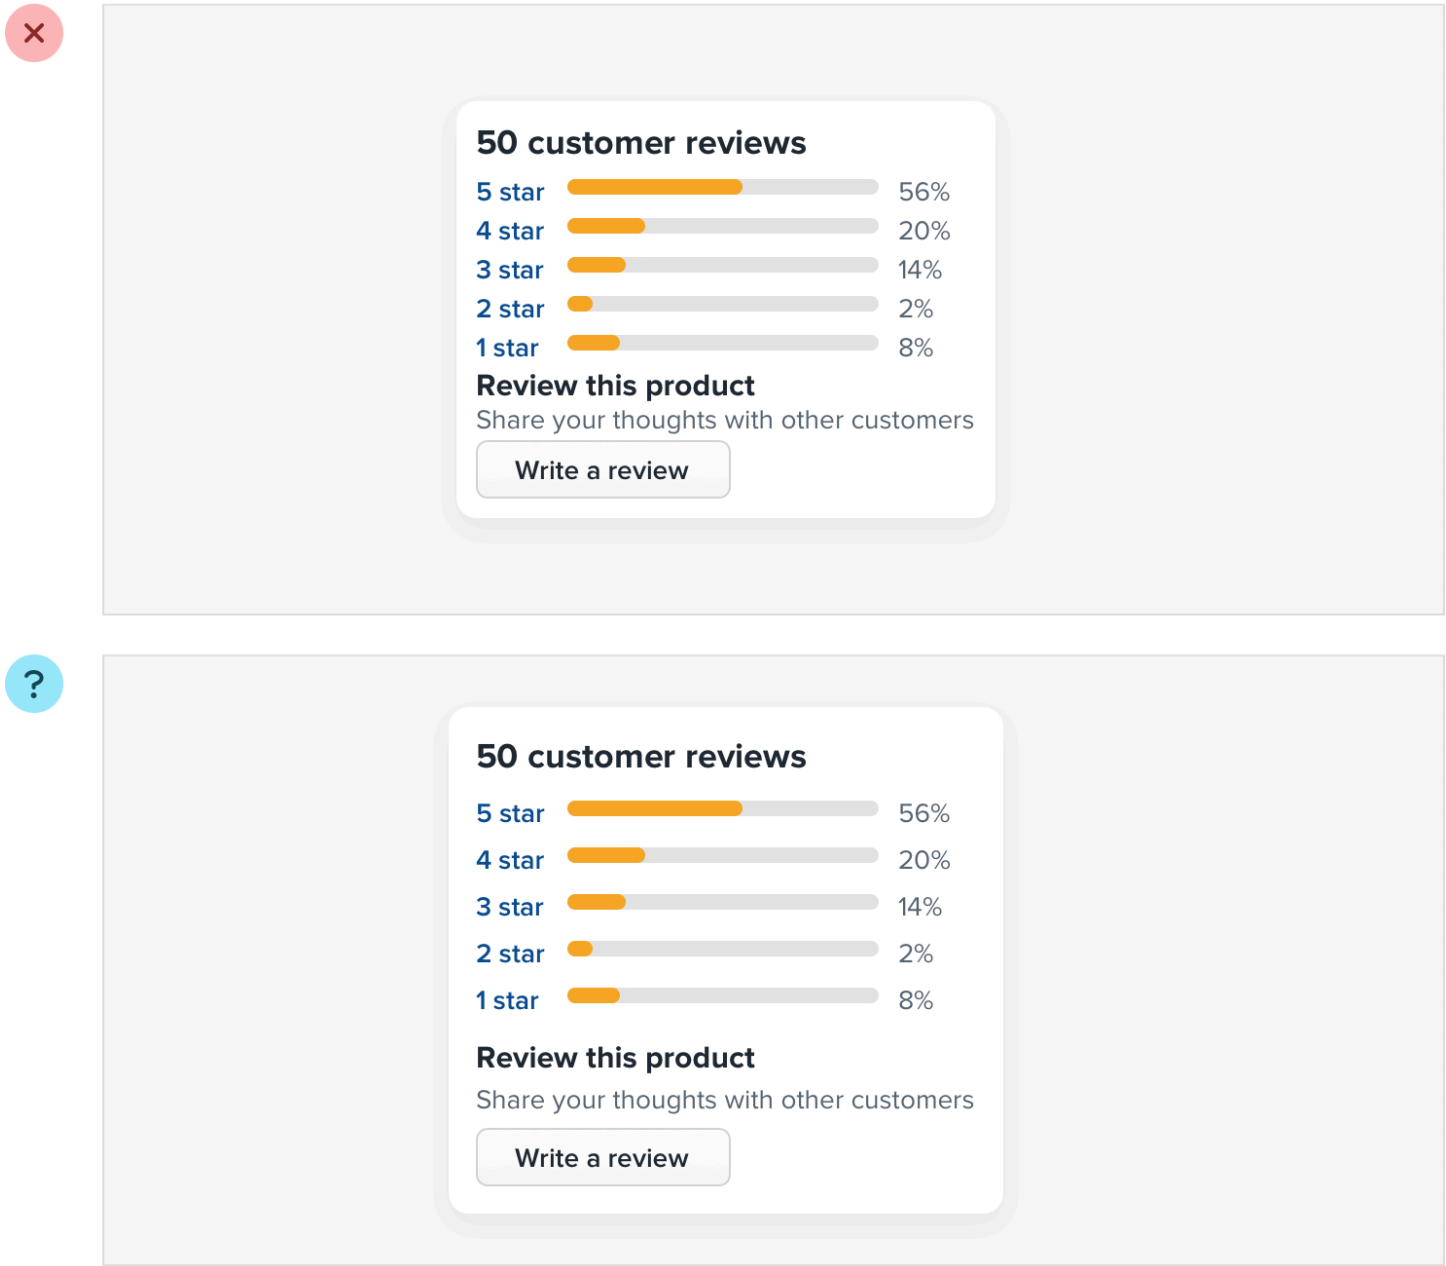The width and height of the screenshot is (1446, 1266).
Task: Click "50 customer reviews" heading in red-X card
Action: (641, 143)
